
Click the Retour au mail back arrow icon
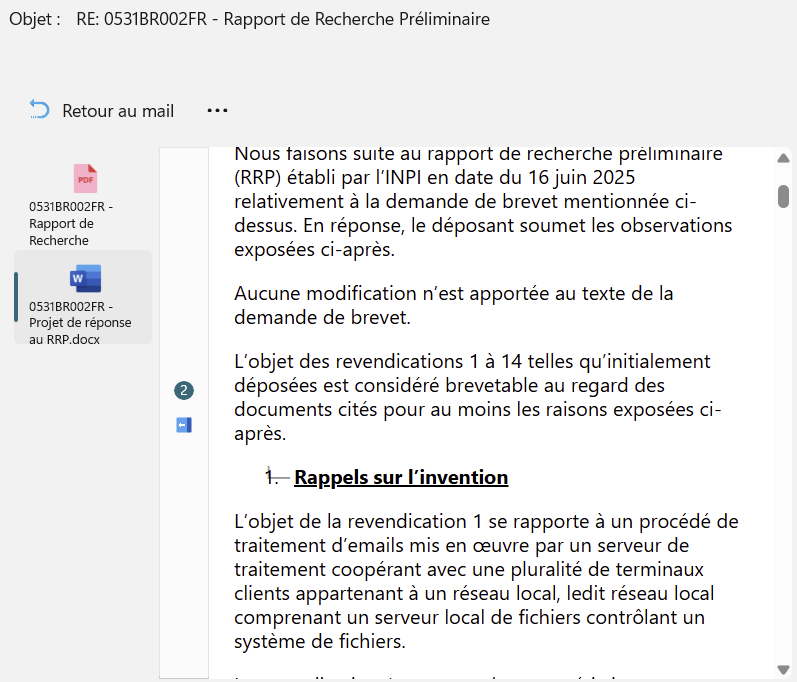(39, 110)
